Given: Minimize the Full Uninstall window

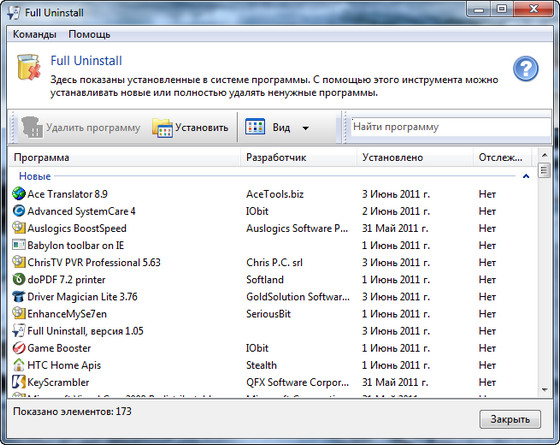Looking at the screenshot, I should point(479,9).
